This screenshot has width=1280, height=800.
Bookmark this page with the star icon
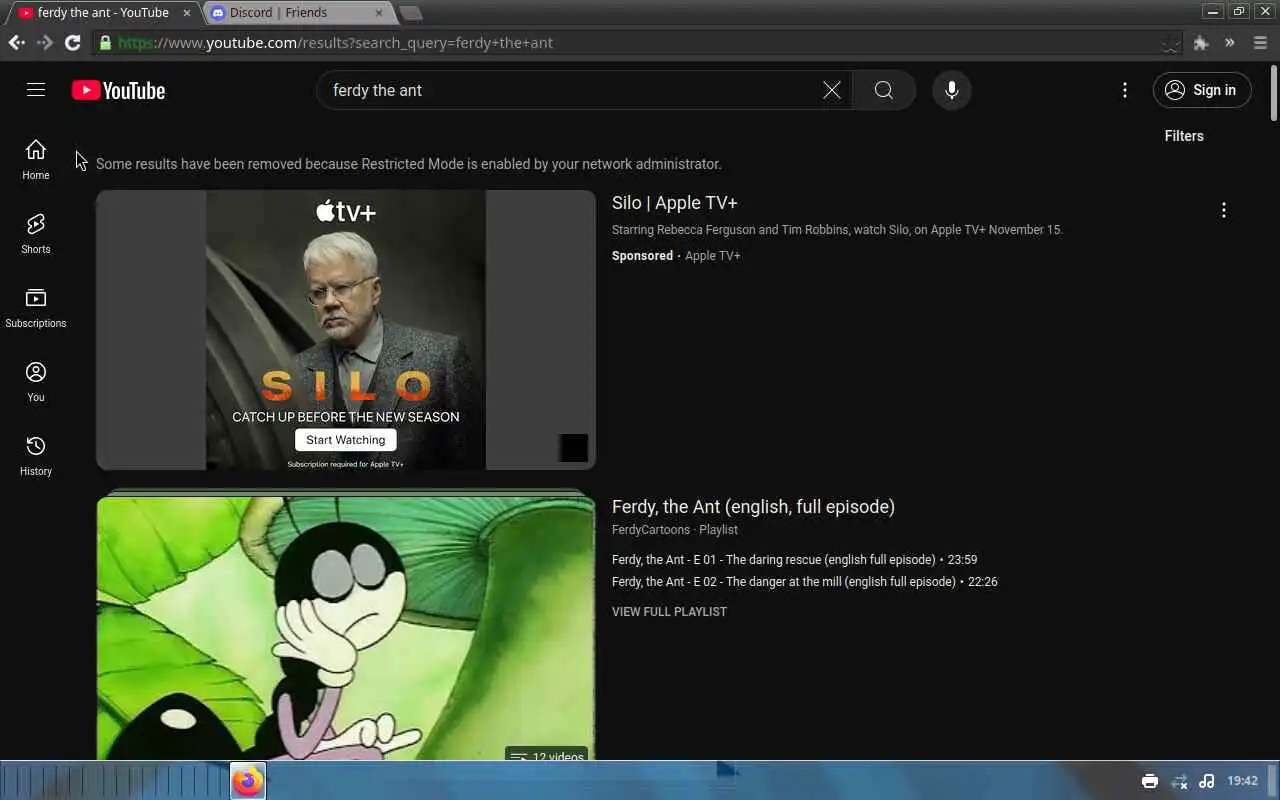(1171, 43)
